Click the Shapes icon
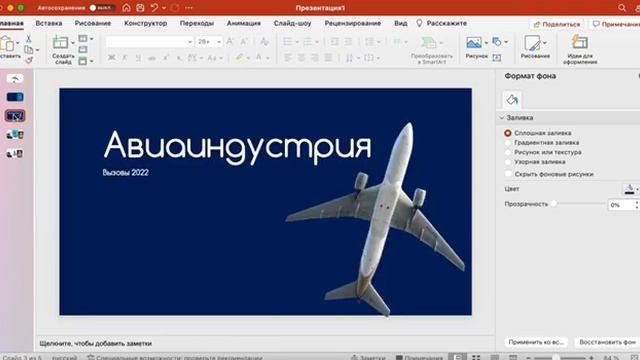 point(497,41)
